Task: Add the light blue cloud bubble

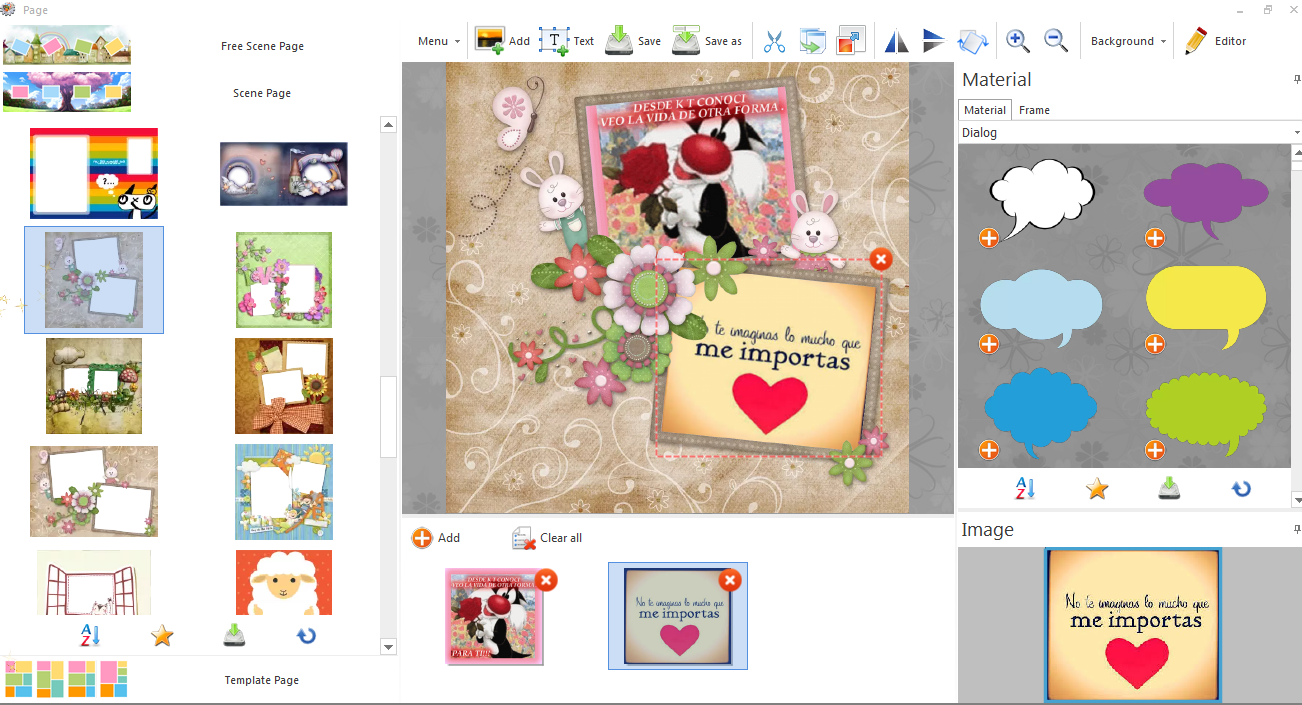Action: coord(989,344)
